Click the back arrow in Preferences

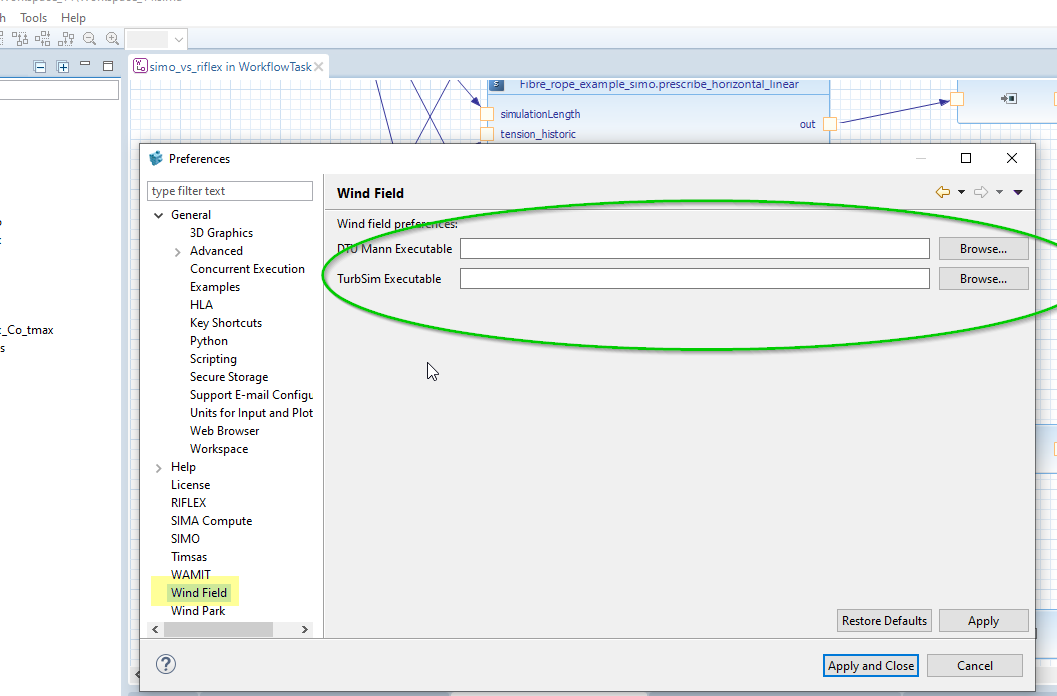942,192
